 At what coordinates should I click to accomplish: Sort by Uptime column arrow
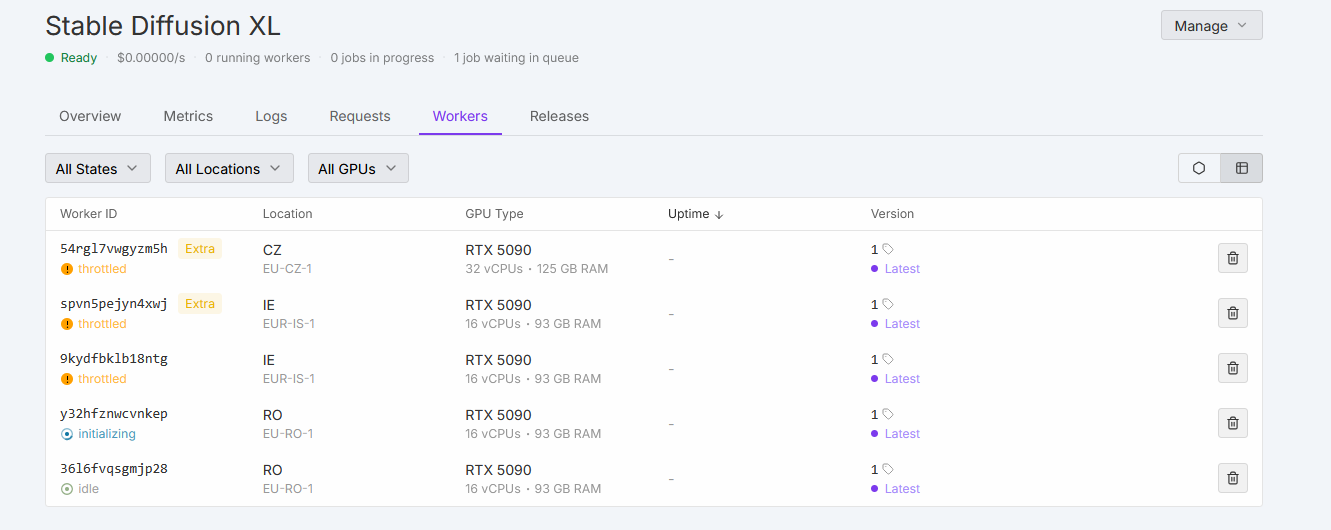718,214
